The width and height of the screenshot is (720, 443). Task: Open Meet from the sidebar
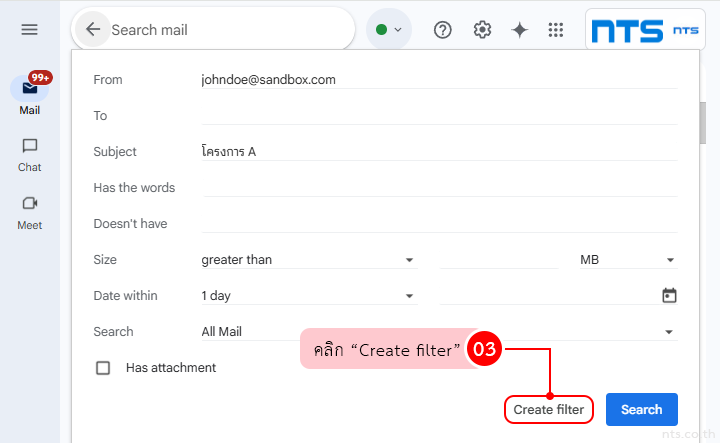coord(30,212)
